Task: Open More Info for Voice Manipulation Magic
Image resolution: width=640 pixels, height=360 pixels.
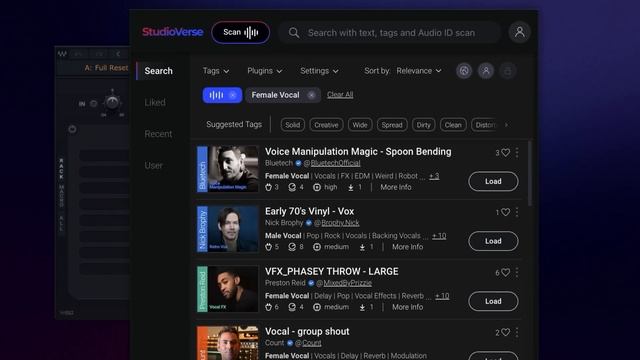Action: point(396,187)
